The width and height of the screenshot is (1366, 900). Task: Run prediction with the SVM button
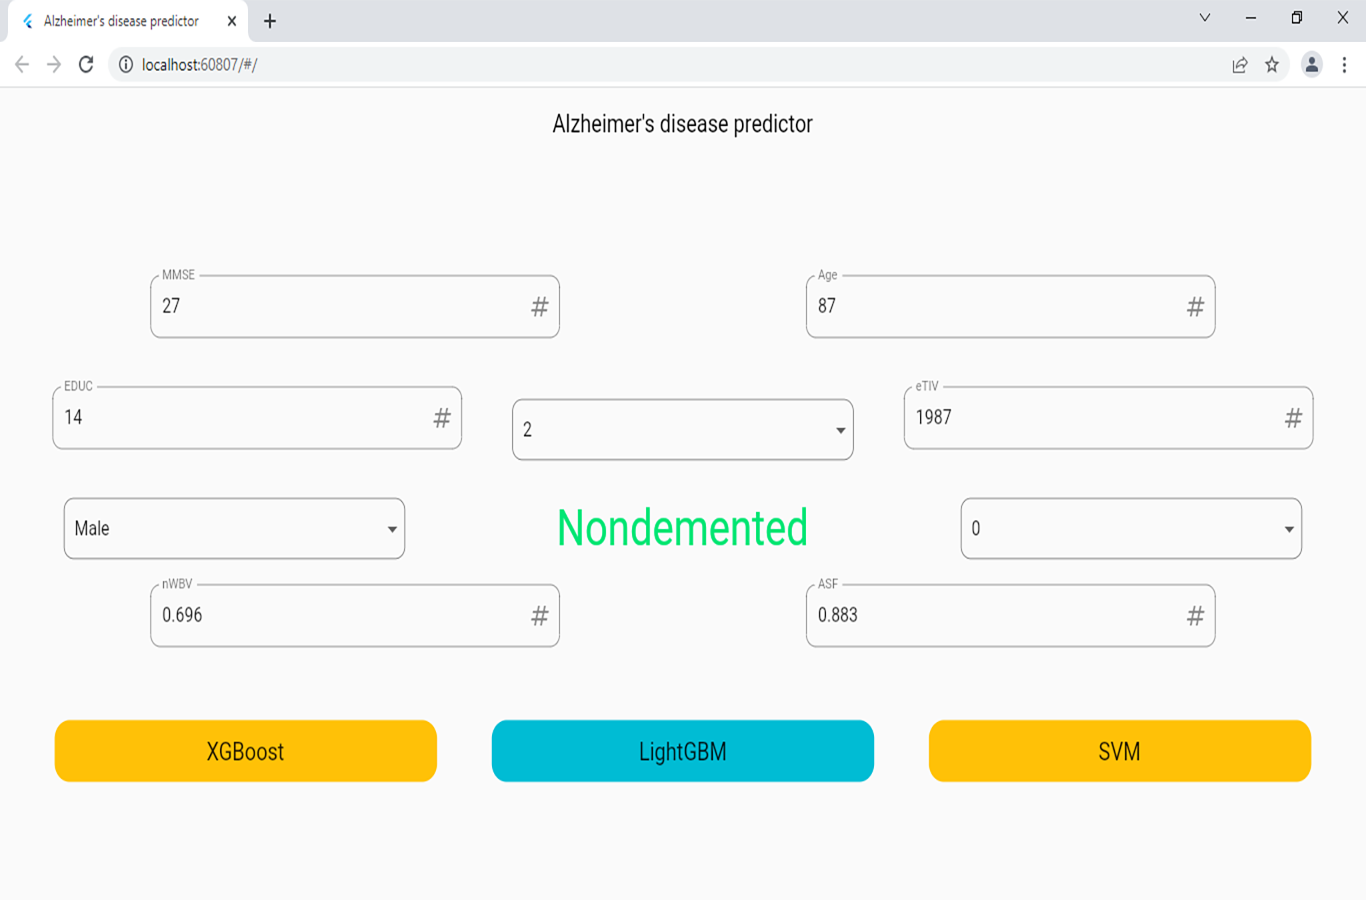[x=1119, y=751]
